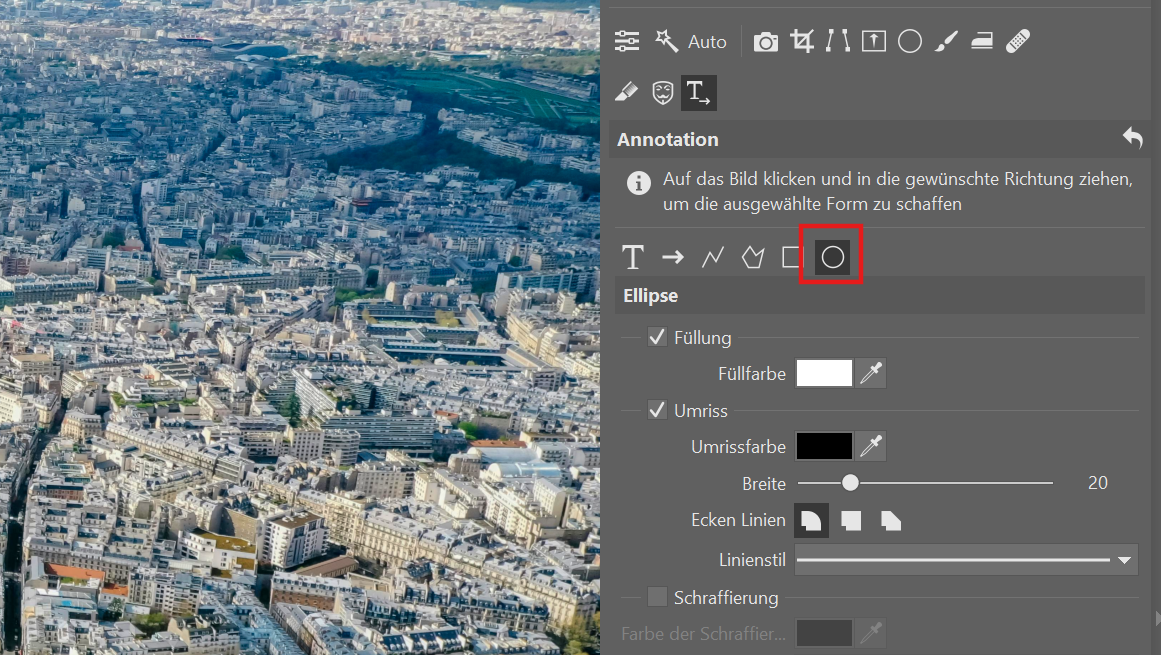Click the Auto enhancement button
This screenshot has width=1161, height=655.
691,41
